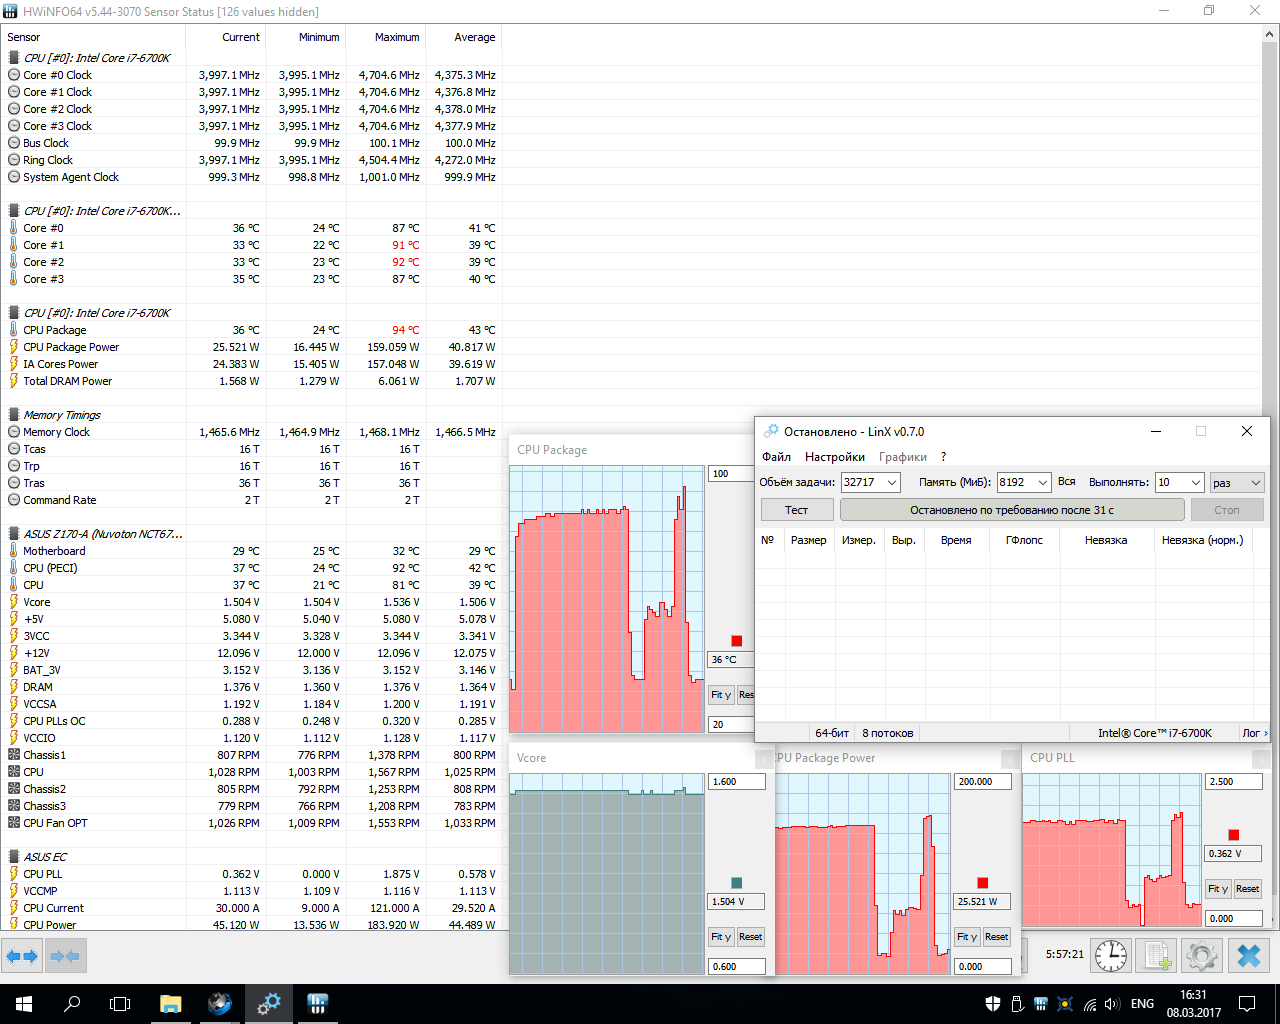Select the System Agent Clock row

point(252,177)
